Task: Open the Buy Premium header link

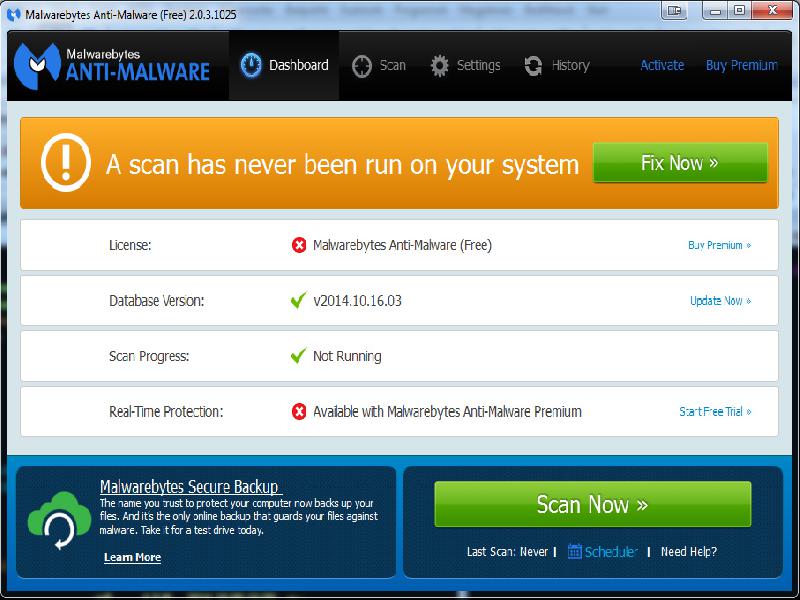Action: (742, 65)
